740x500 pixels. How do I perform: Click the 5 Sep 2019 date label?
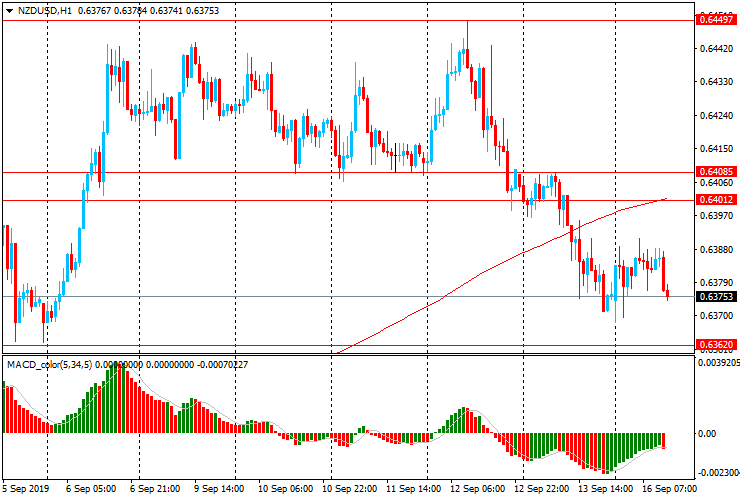pos(25,490)
